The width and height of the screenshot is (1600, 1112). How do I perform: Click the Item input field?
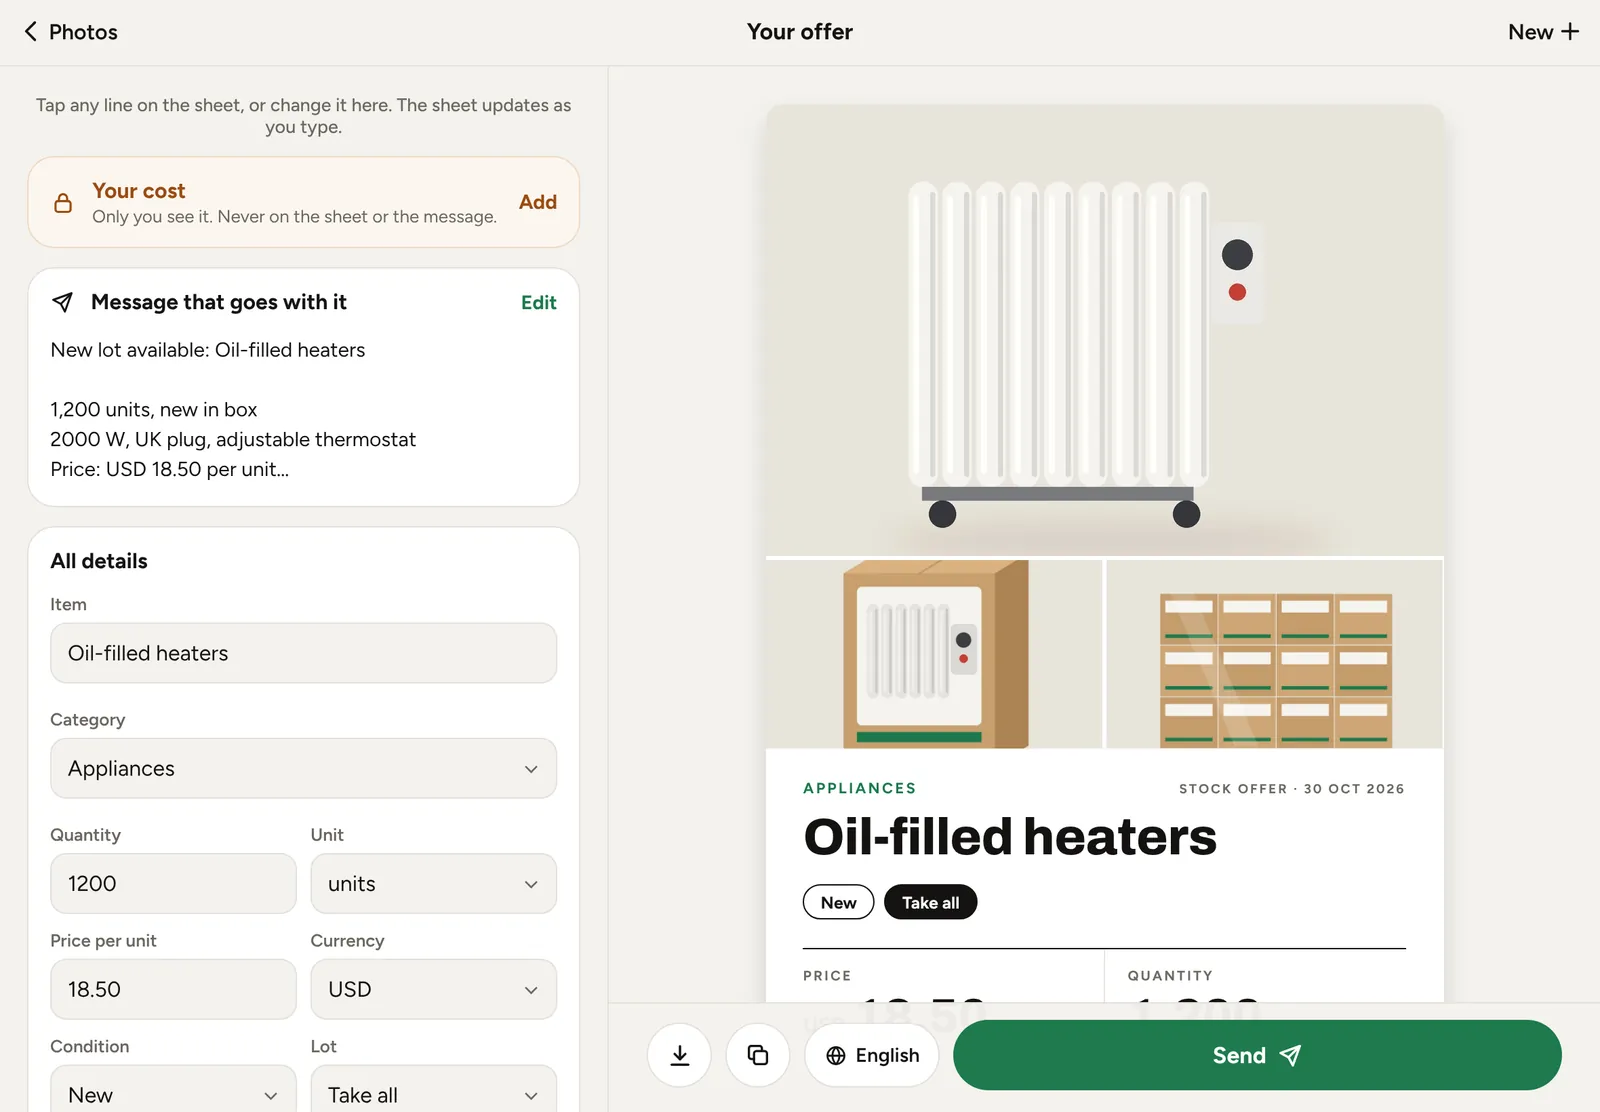point(303,653)
